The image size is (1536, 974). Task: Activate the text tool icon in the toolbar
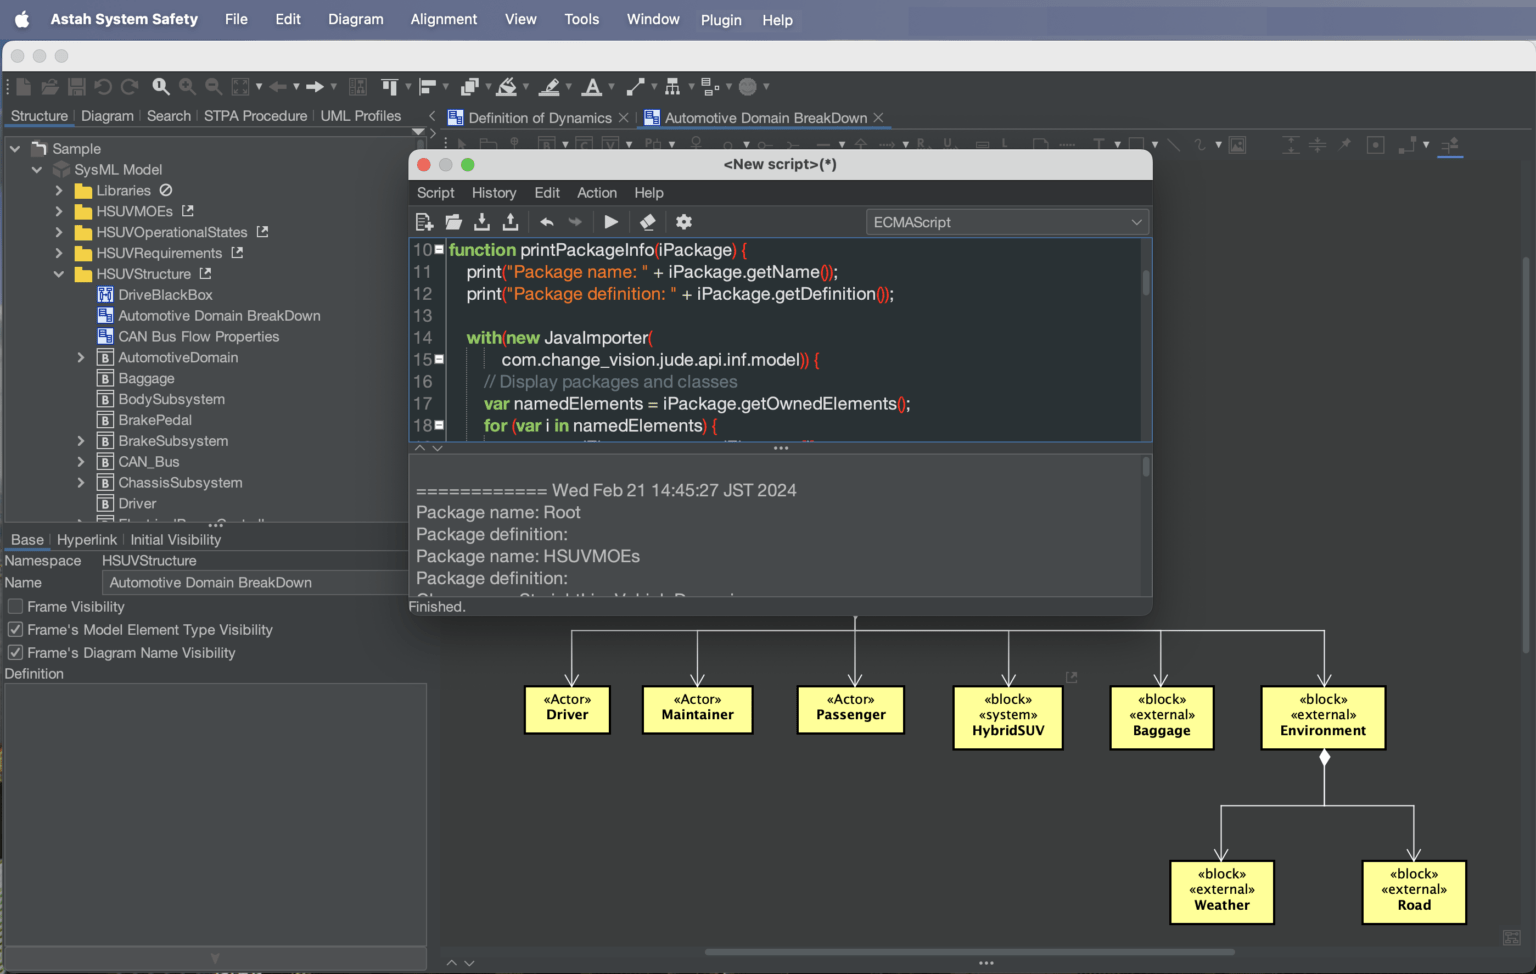click(x=590, y=86)
